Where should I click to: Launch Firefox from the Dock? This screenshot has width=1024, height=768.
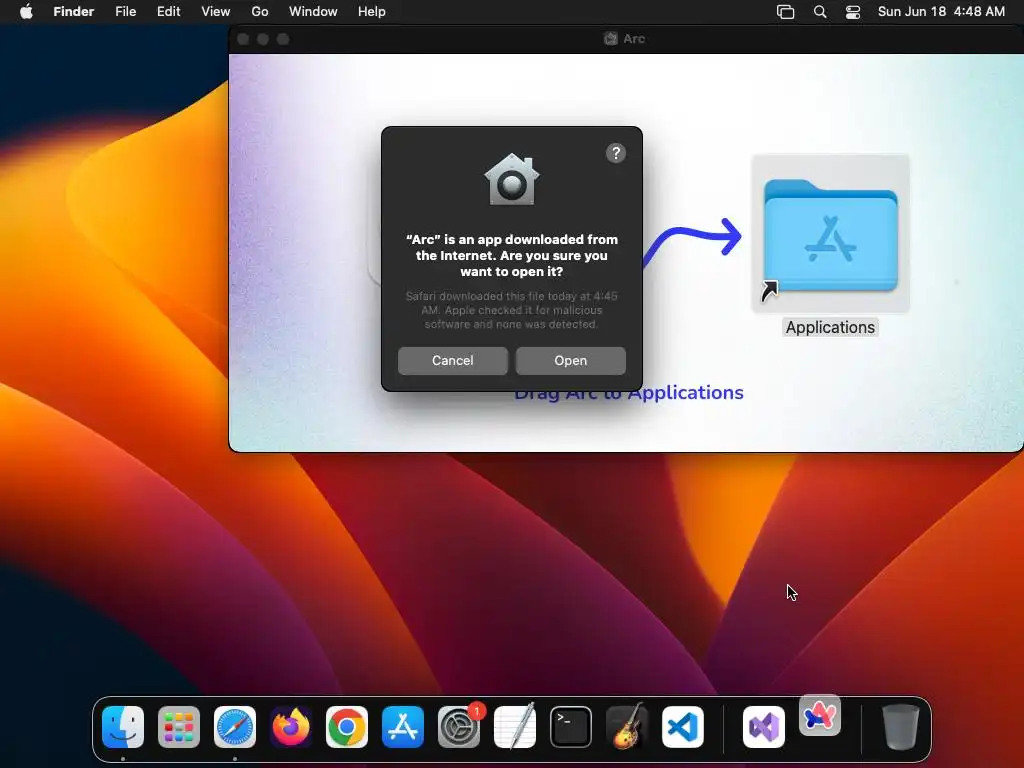point(291,727)
